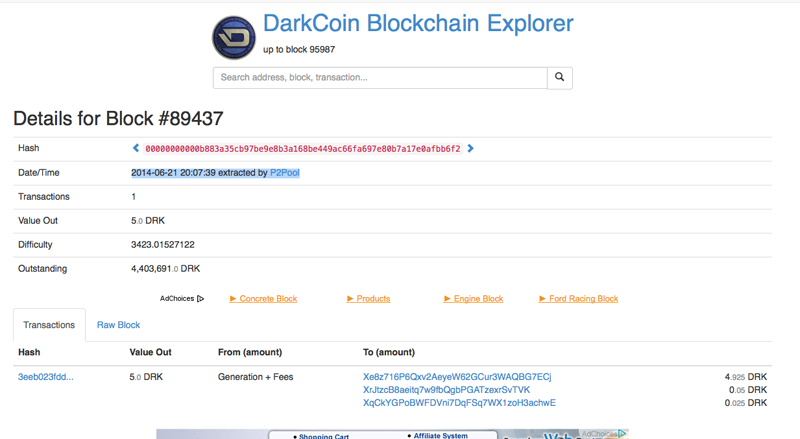Click the AdChoices label text
800x439 pixels.
(177, 299)
